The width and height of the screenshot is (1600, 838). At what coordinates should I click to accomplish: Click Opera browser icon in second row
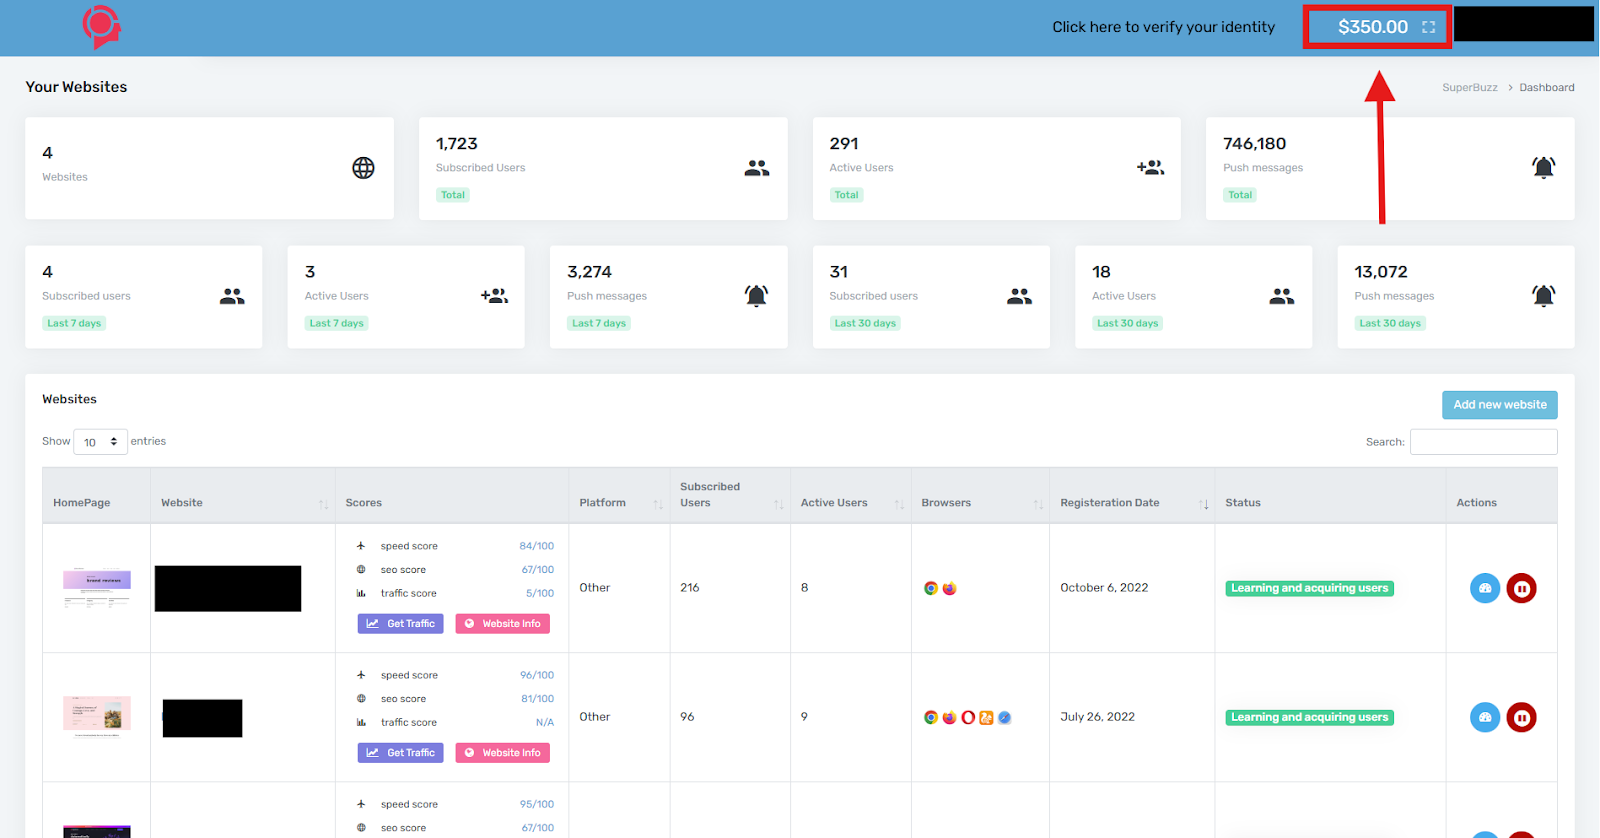tap(968, 717)
